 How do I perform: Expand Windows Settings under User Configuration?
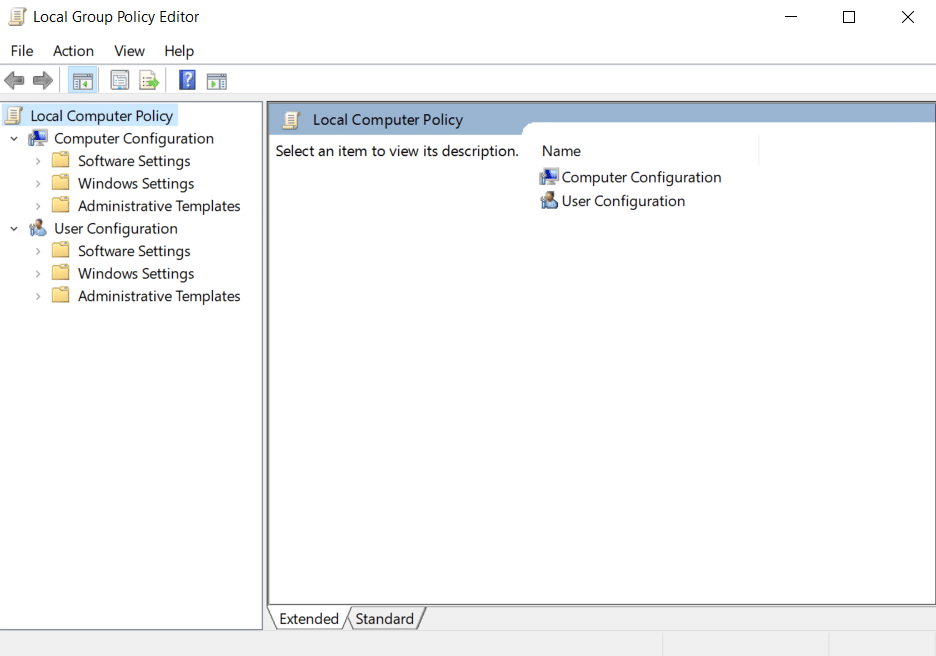point(38,273)
